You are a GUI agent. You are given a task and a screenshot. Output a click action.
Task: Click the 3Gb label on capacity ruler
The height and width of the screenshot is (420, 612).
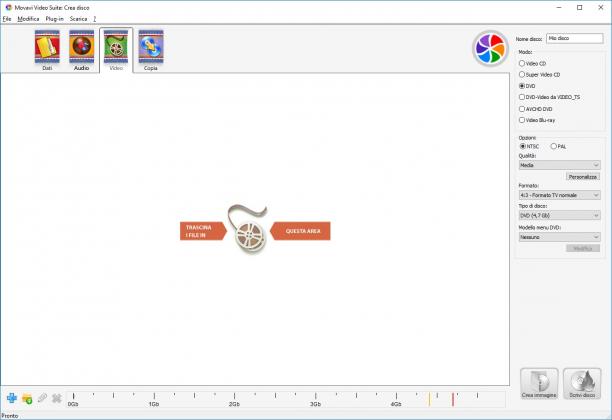[x=315, y=404]
